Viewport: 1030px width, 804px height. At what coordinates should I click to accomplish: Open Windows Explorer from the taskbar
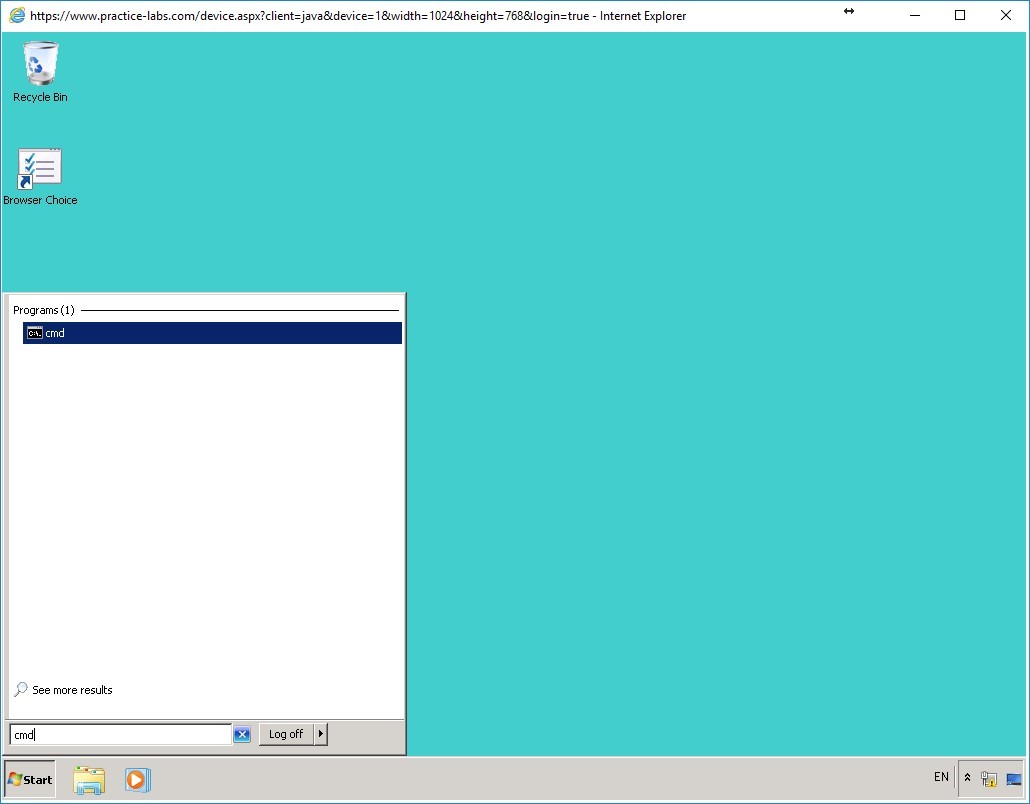coord(89,779)
